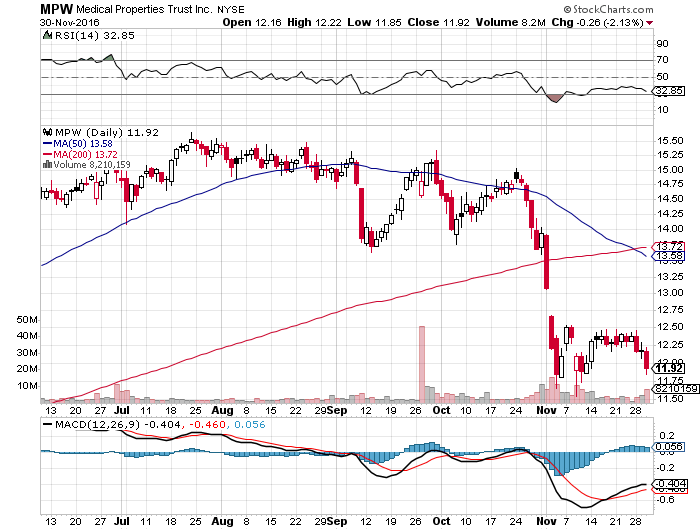Click the 13.58 blue price tag on axis

(668, 256)
